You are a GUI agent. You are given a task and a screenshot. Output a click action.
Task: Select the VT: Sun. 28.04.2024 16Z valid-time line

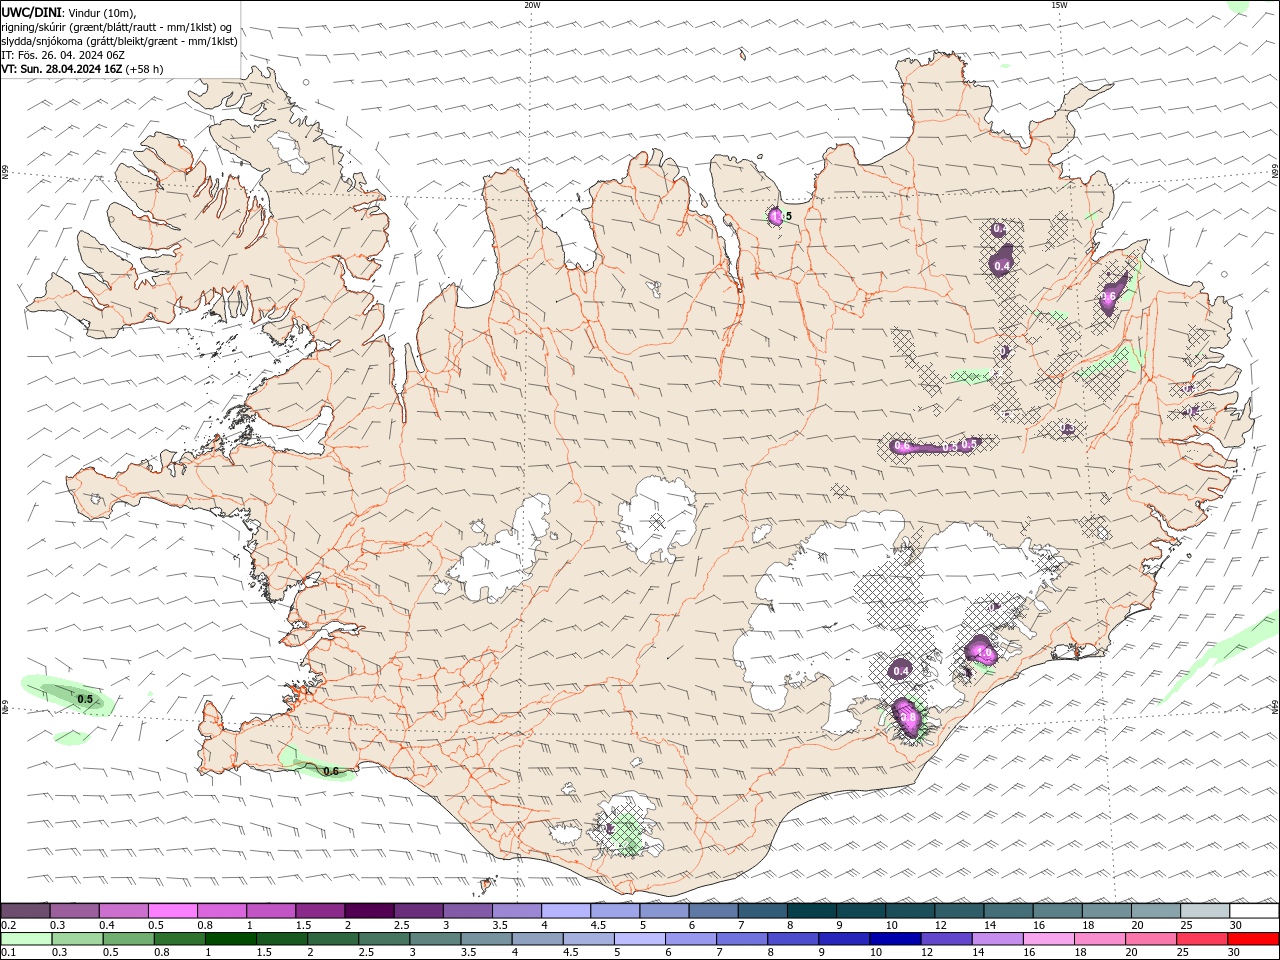click(x=61, y=69)
